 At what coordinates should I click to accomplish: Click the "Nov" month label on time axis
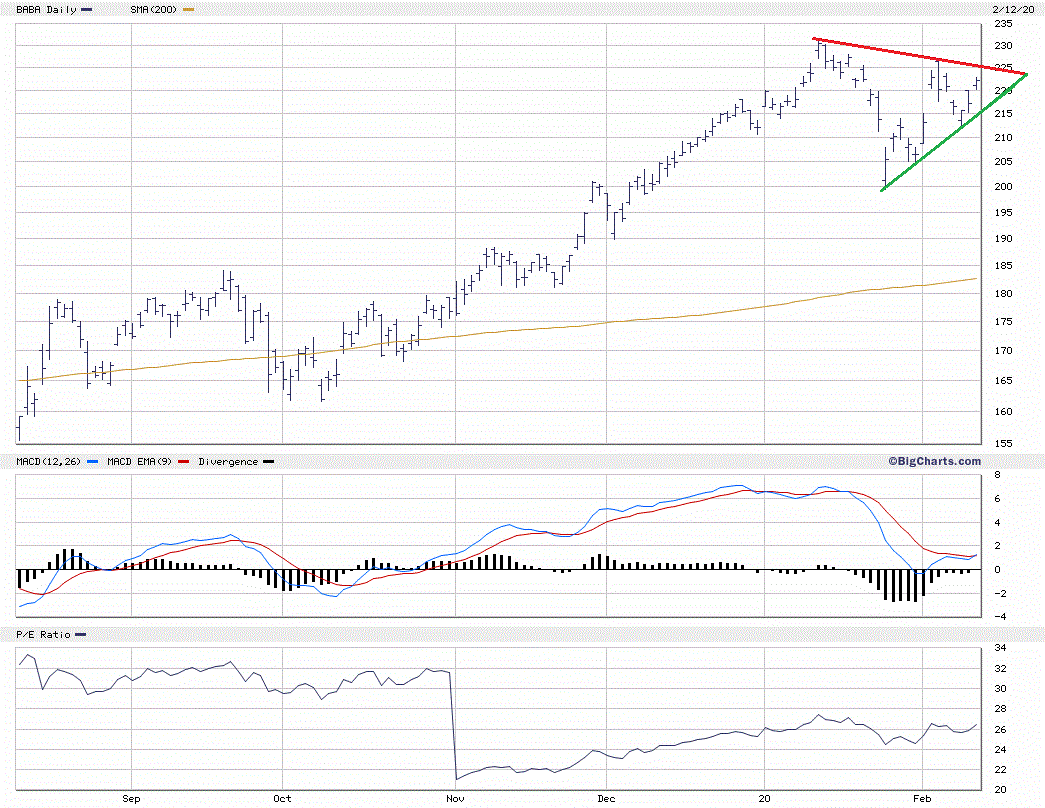tap(456, 799)
